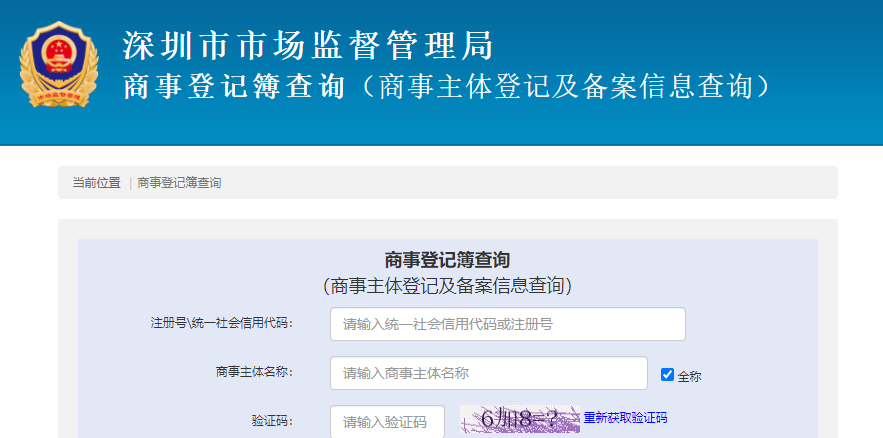Uncheck the 全称 checkbox

(668, 375)
